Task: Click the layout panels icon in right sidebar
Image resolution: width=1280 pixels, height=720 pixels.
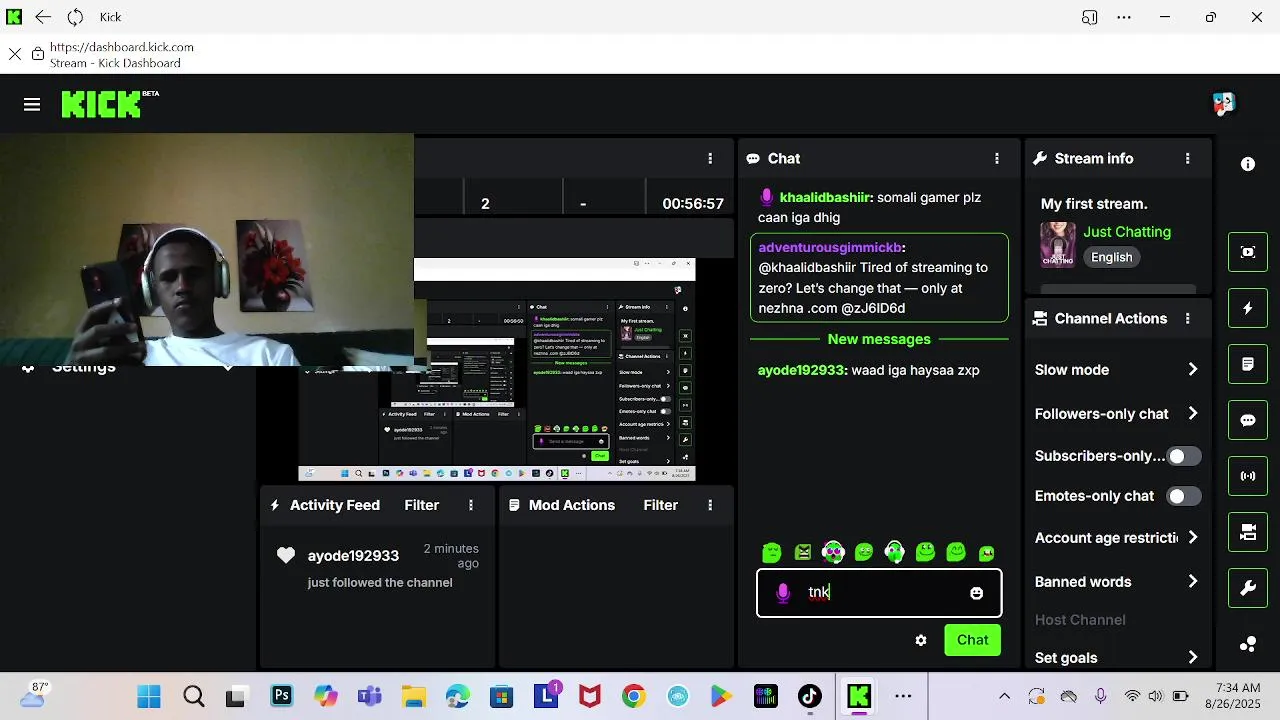Action: click(x=1248, y=532)
